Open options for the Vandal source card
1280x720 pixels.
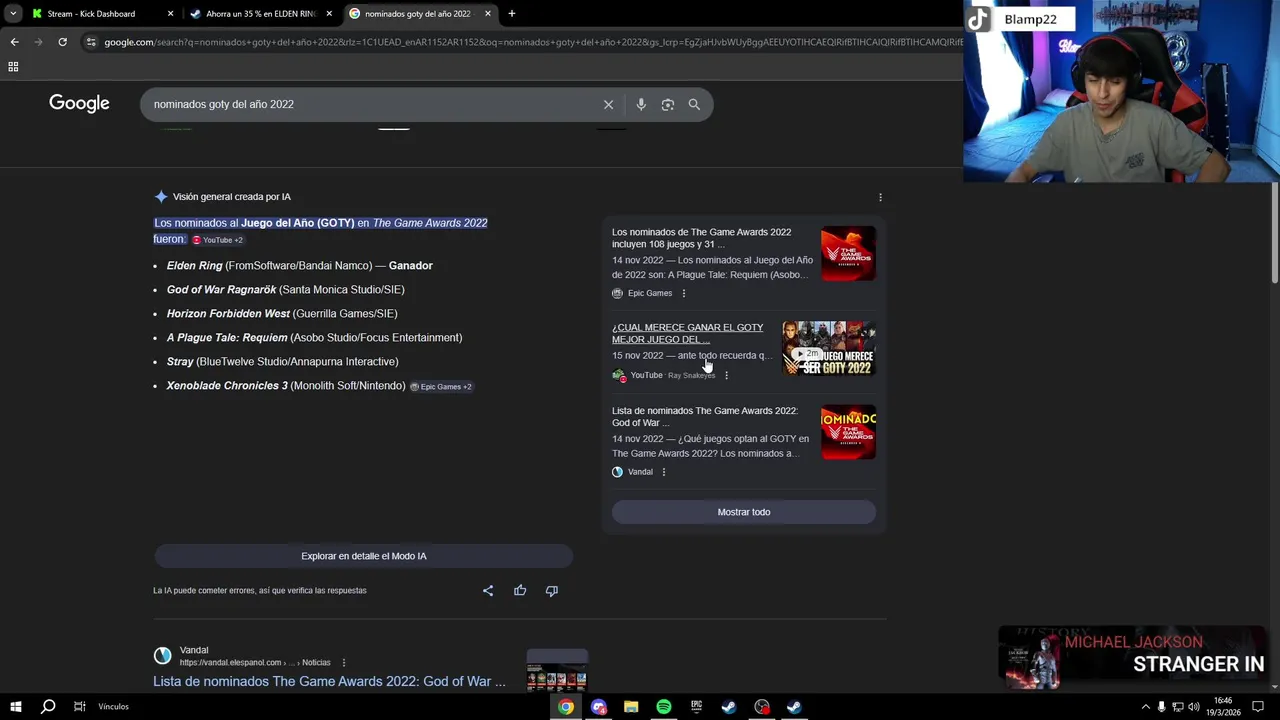pos(664,472)
